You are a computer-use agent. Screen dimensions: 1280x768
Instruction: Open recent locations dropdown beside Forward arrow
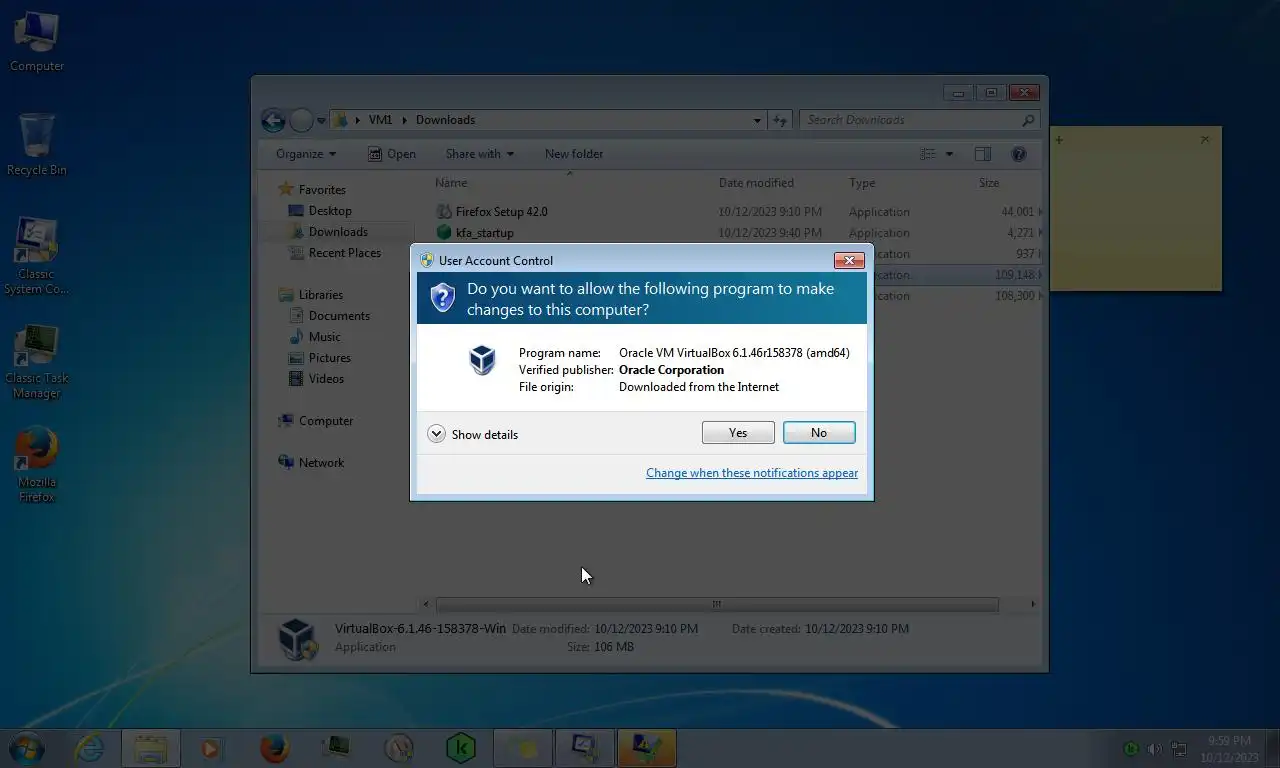[x=322, y=120]
